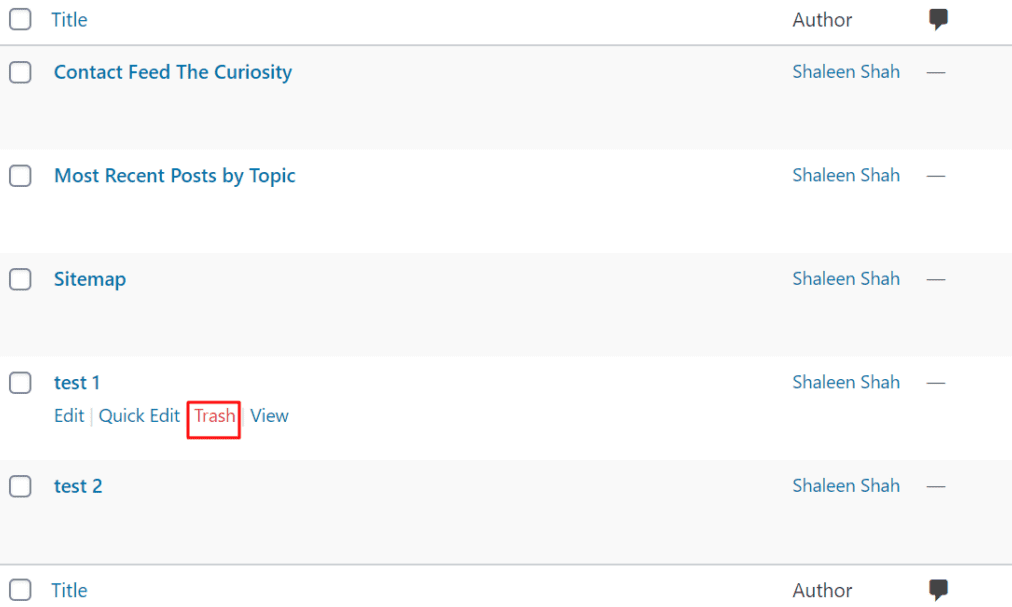Click Shaleen Shah author link for Sitemap
This screenshot has height=607, width=1012.
(x=846, y=279)
